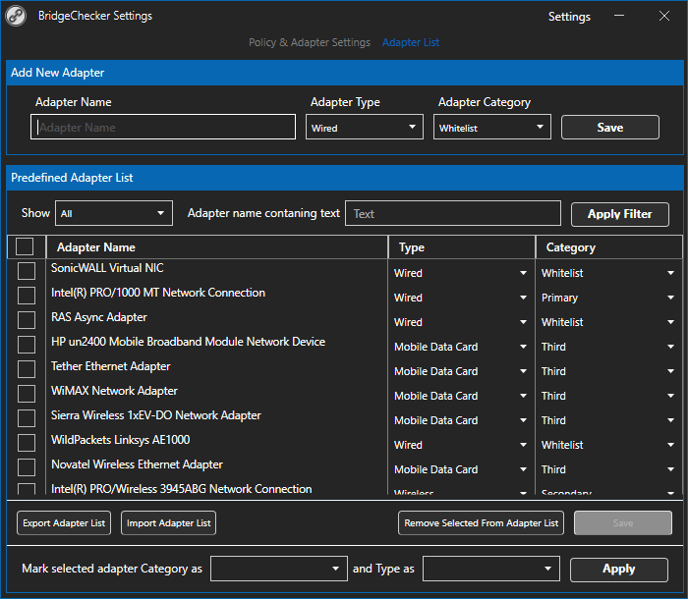The image size is (688, 599).
Task: Click the BridgeChecker chain-link logo icon
Action: tap(16, 16)
